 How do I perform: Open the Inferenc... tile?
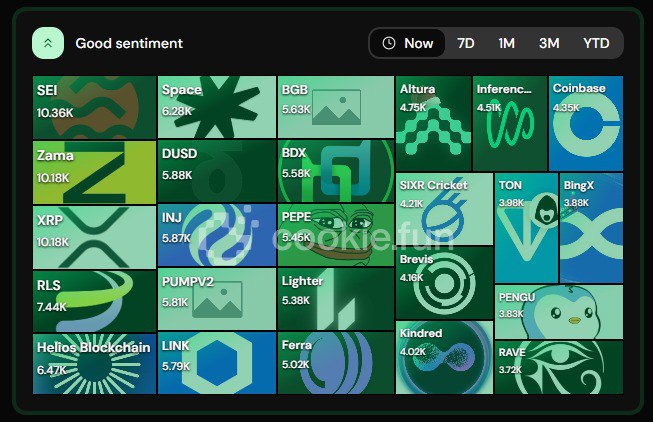[510, 123]
